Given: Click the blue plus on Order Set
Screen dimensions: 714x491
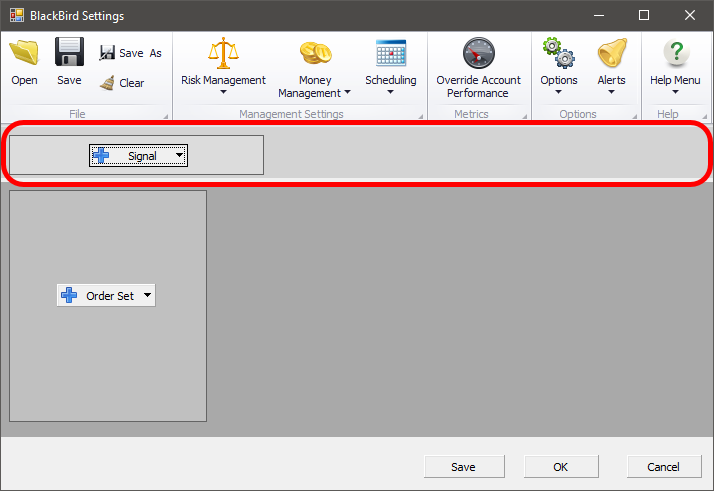Looking at the screenshot, I should 69,295.
